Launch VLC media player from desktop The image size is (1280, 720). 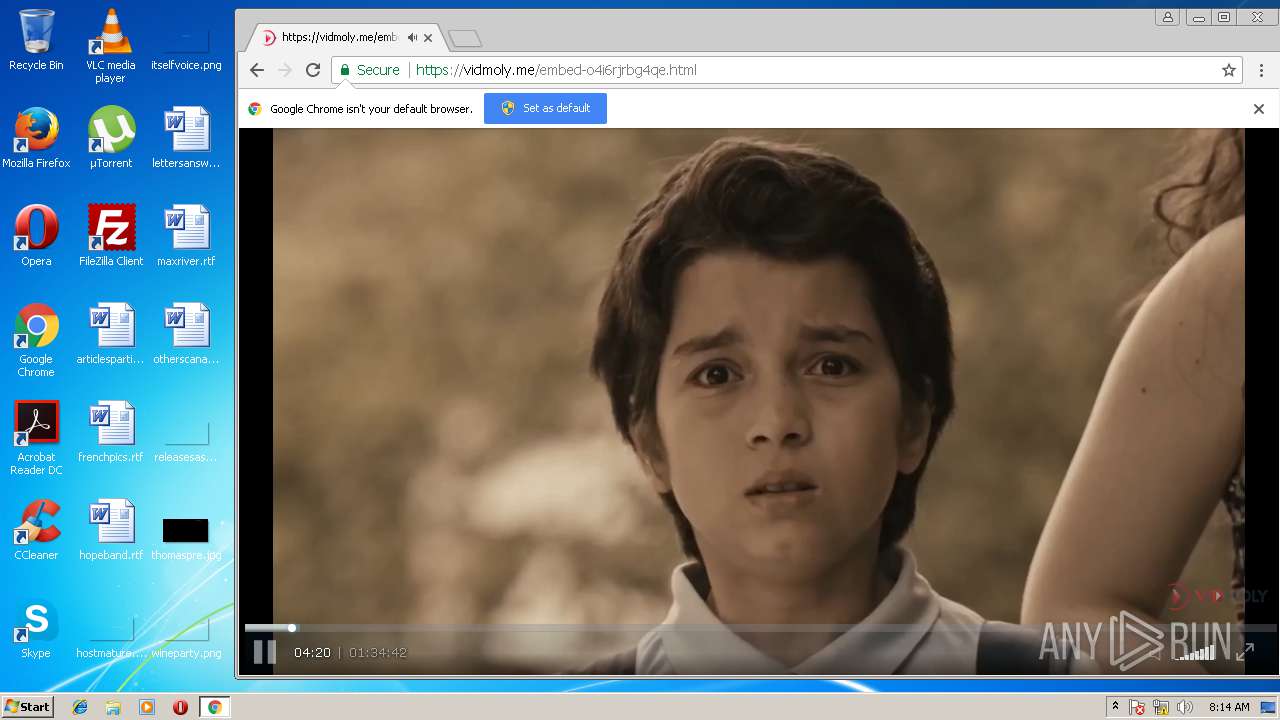pos(110,46)
